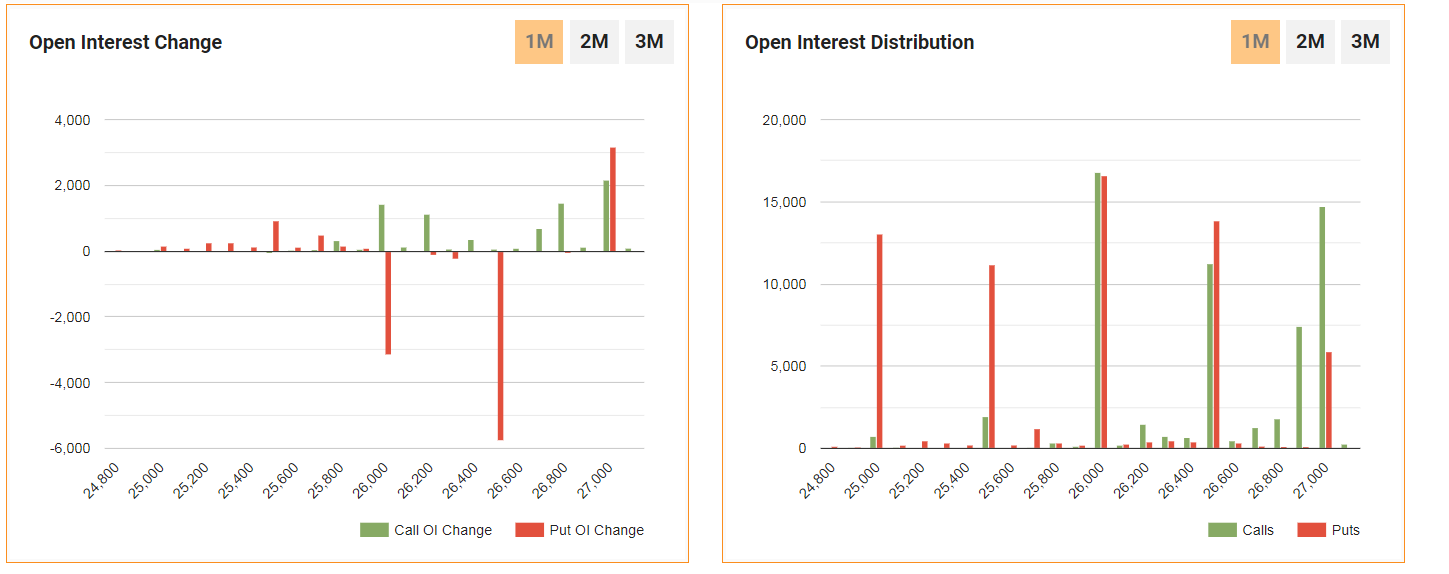
Task: Switch Open Interest Distribution chart to 2M
Action: (1310, 42)
